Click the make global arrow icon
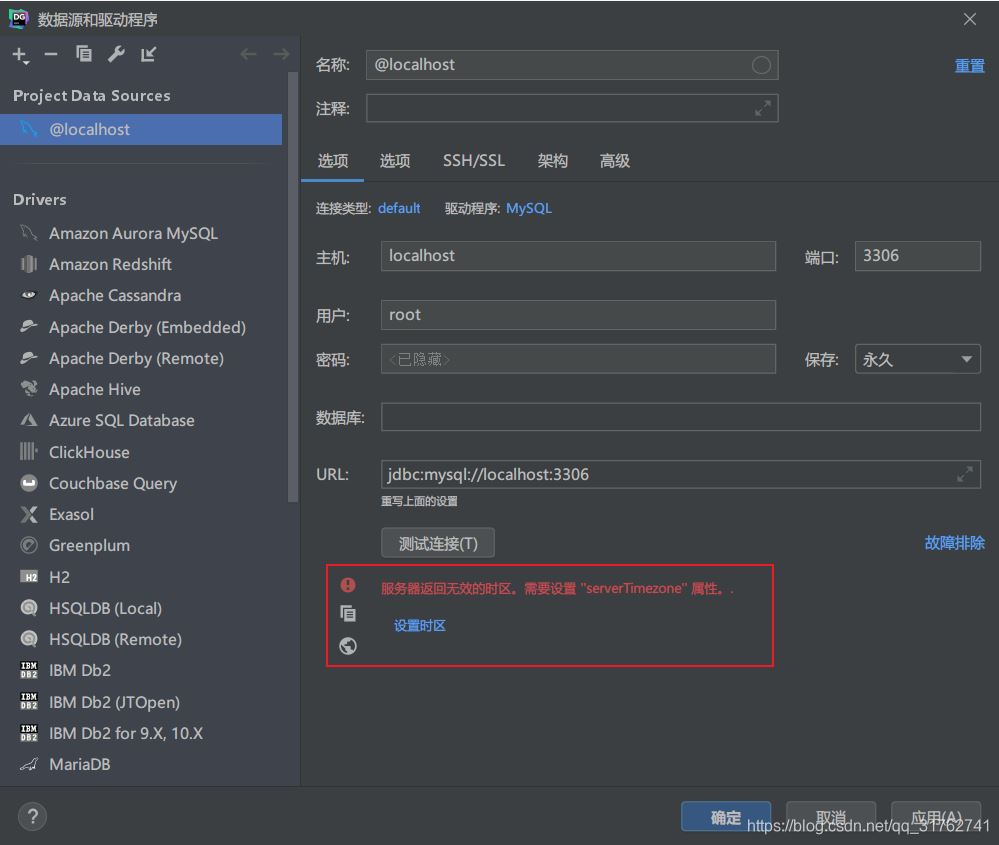 [148, 55]
